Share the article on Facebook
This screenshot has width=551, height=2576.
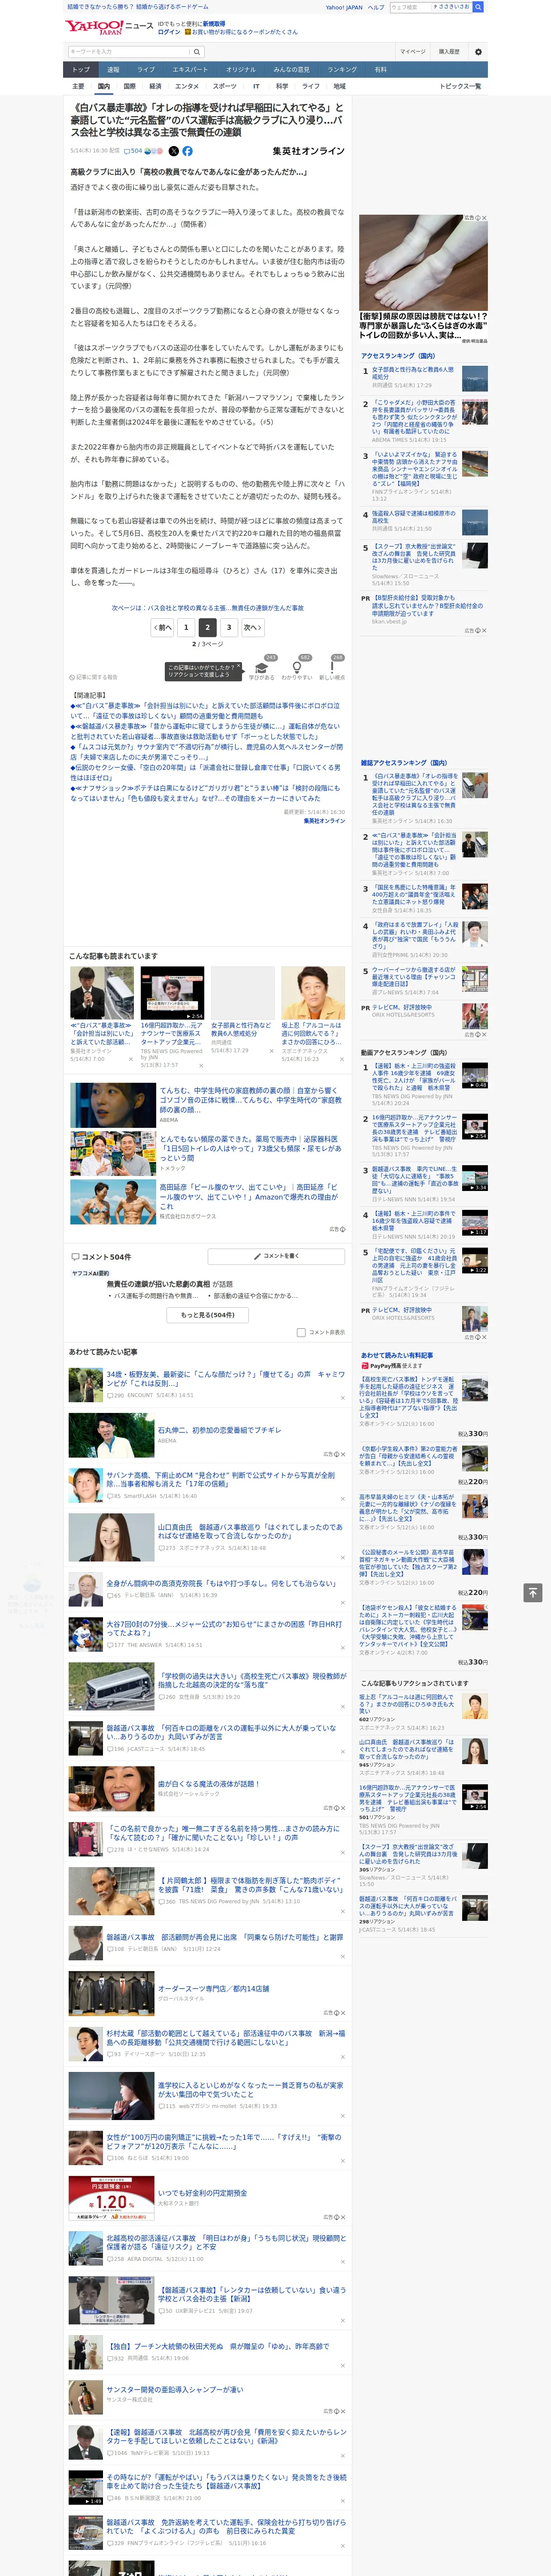click(187, 151)
